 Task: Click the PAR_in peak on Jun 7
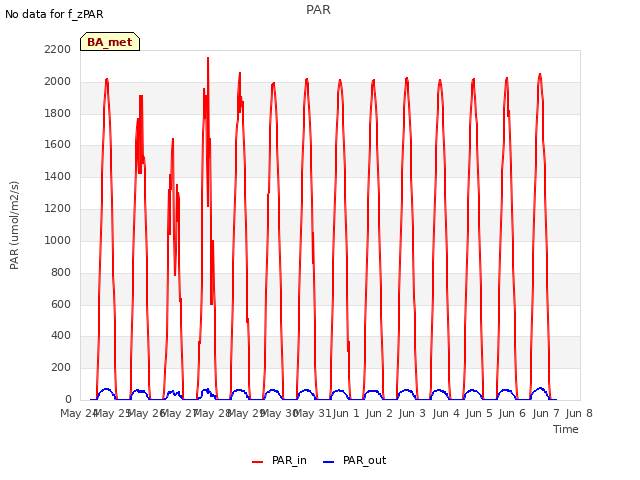tap(540, 76)
